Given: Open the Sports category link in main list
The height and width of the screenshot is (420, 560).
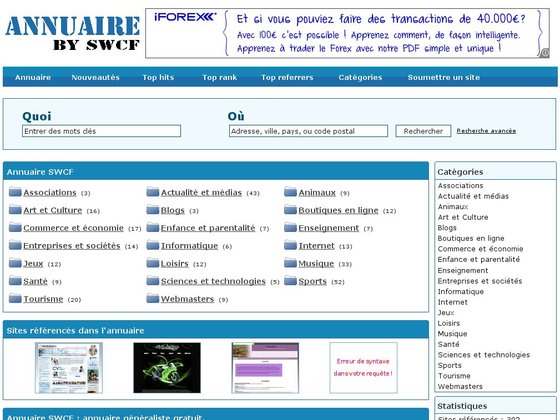Looking at the screenshot, I should click(312, 281).
